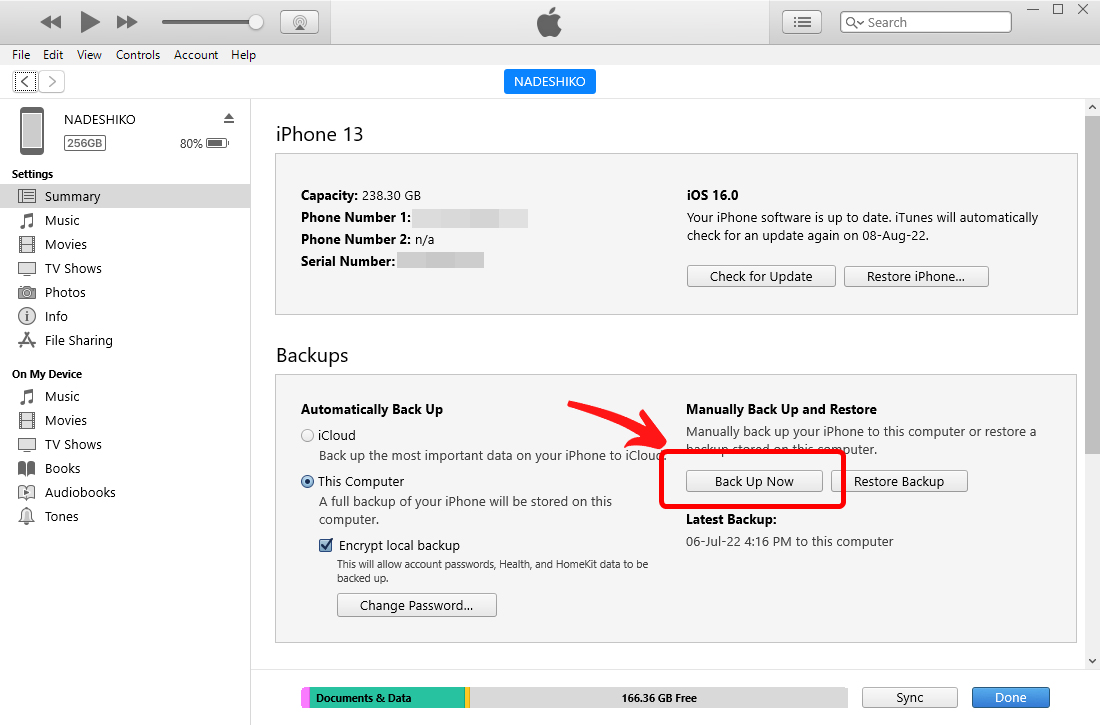This screenshot has height=725, width=1100.
Task: Click the blue Done button
Action: [1010, 698]
